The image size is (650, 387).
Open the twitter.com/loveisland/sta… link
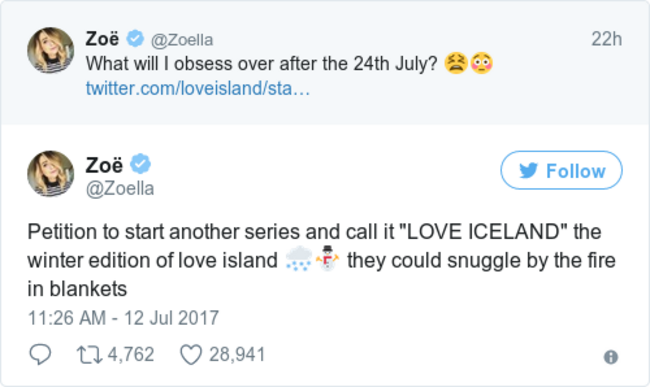198,88
